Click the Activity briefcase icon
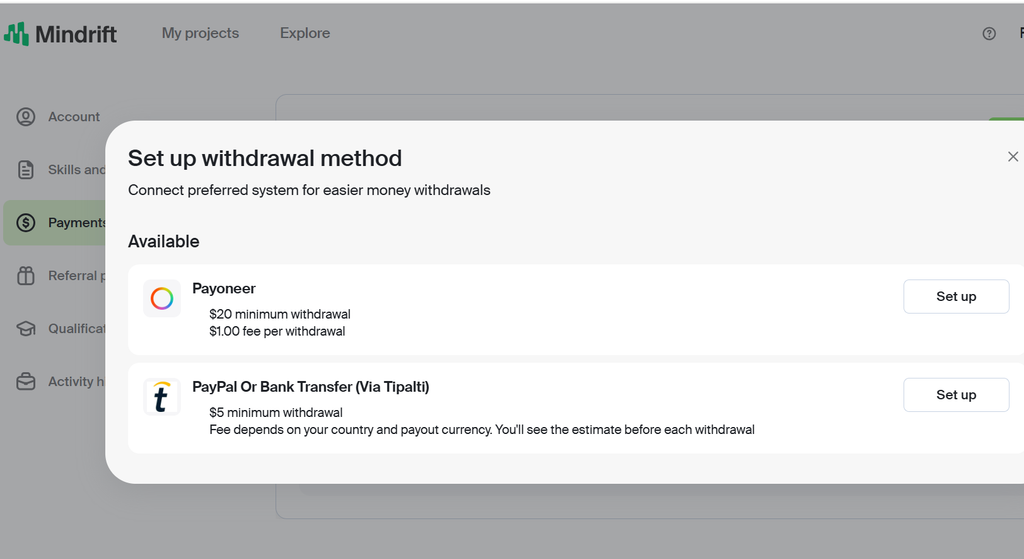Viewport: 1024px width, 559px height. point(26,381)
